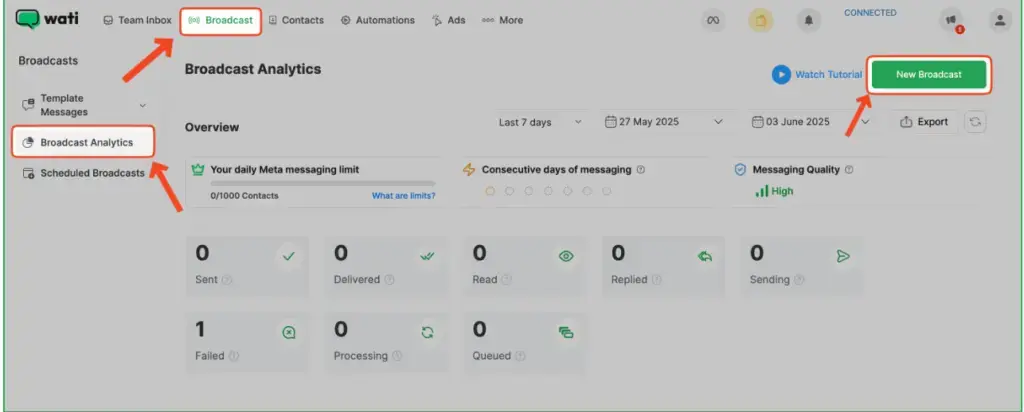The height and width of the screenshot is (412, 1024).
Task: Open the Processing info tooltip icon
Action: point(397,356)
